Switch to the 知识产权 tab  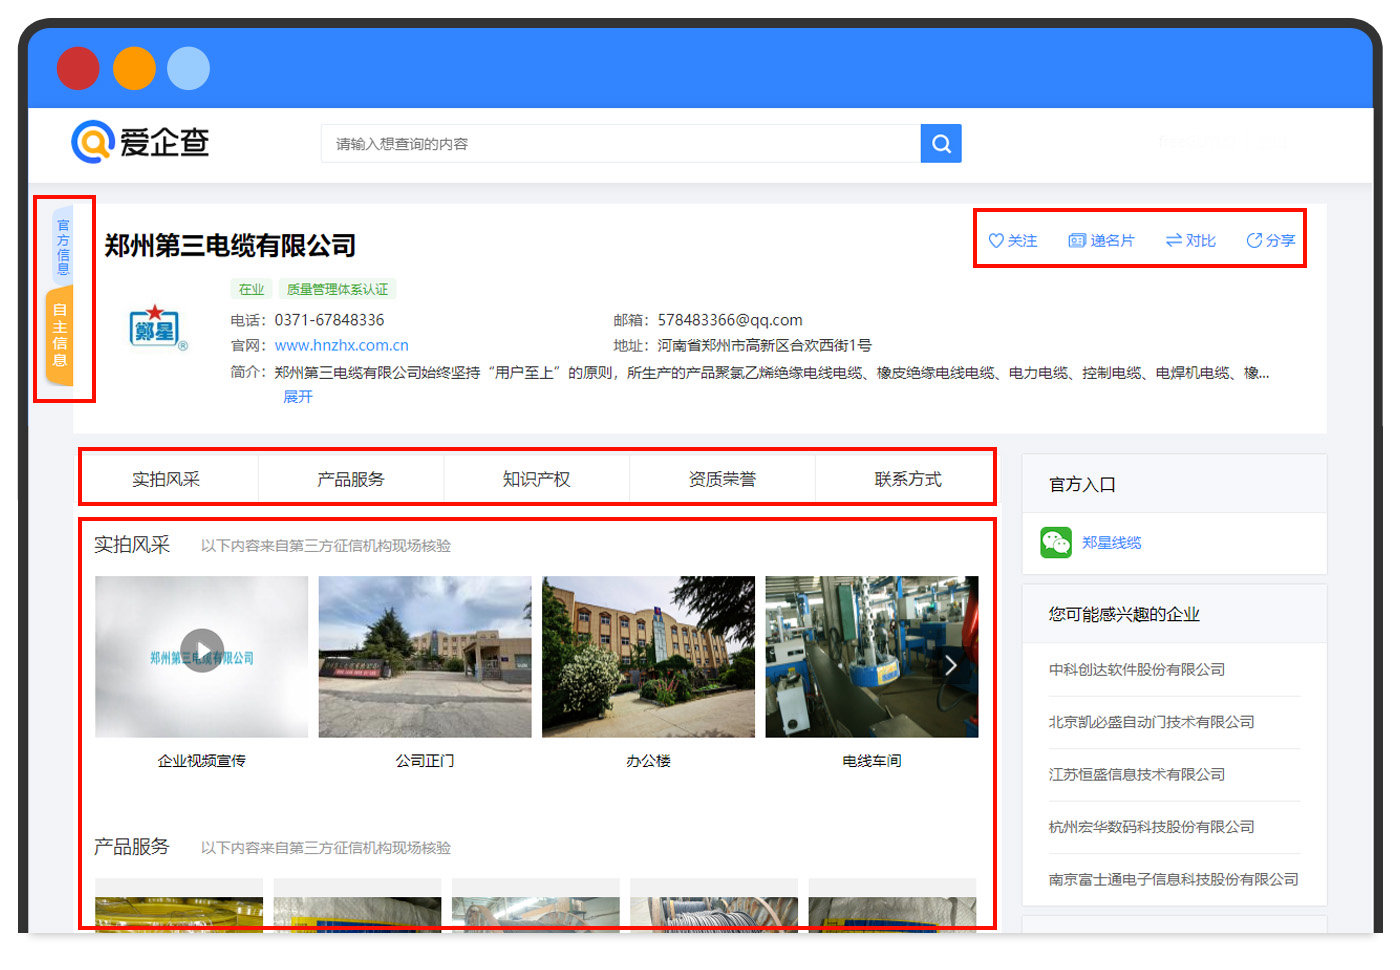(537, 479)
